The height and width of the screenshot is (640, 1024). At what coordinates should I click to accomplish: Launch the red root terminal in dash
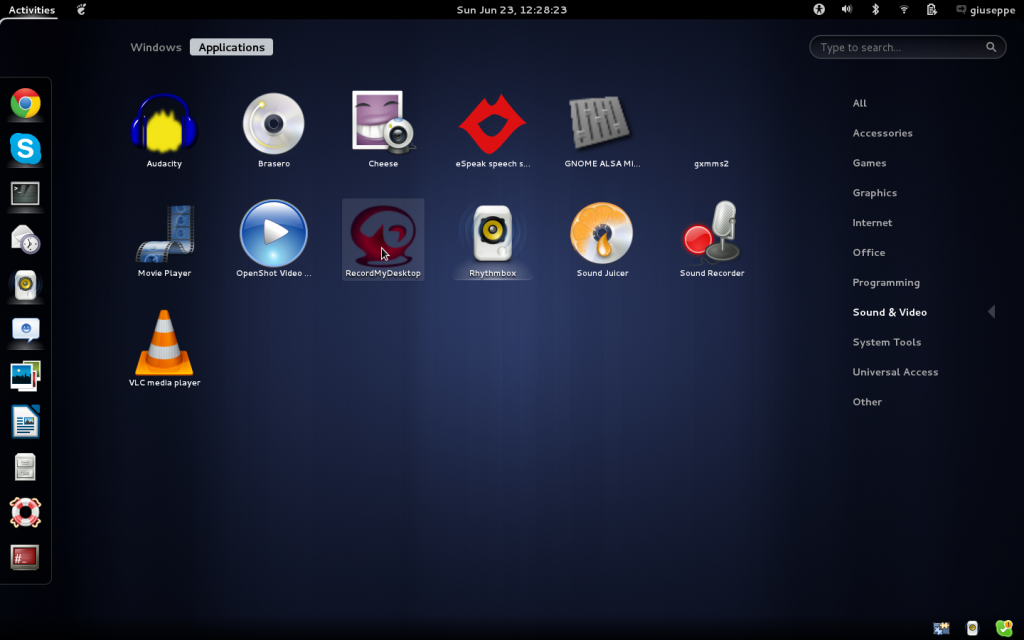[25, 558]
